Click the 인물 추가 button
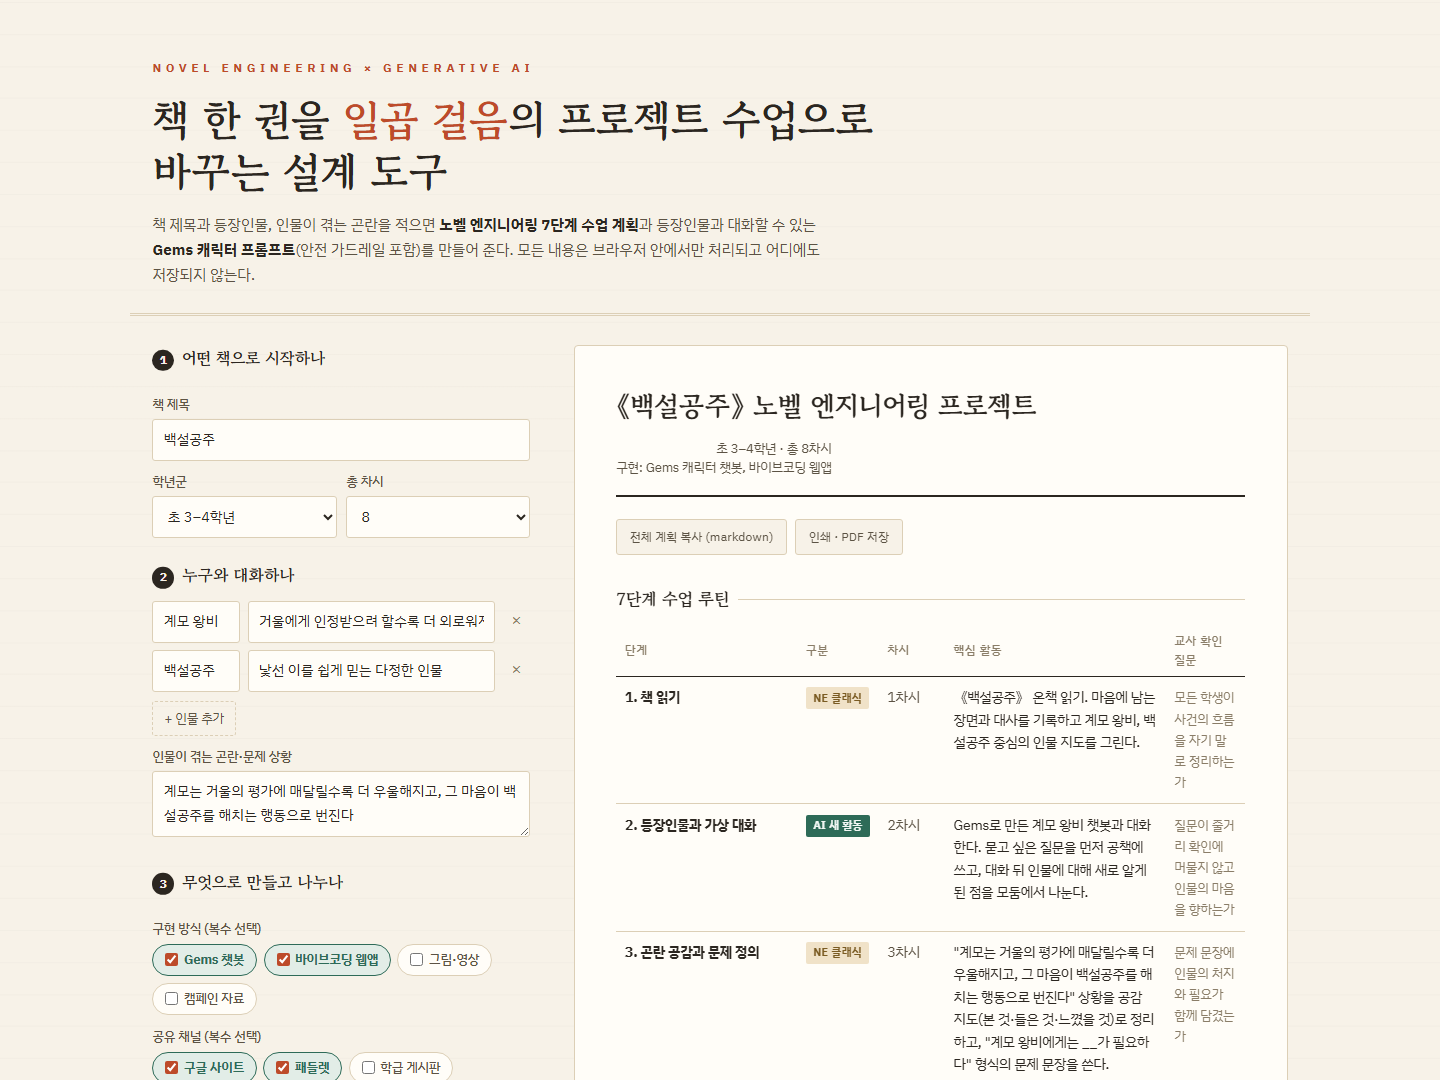 [194, 719]
